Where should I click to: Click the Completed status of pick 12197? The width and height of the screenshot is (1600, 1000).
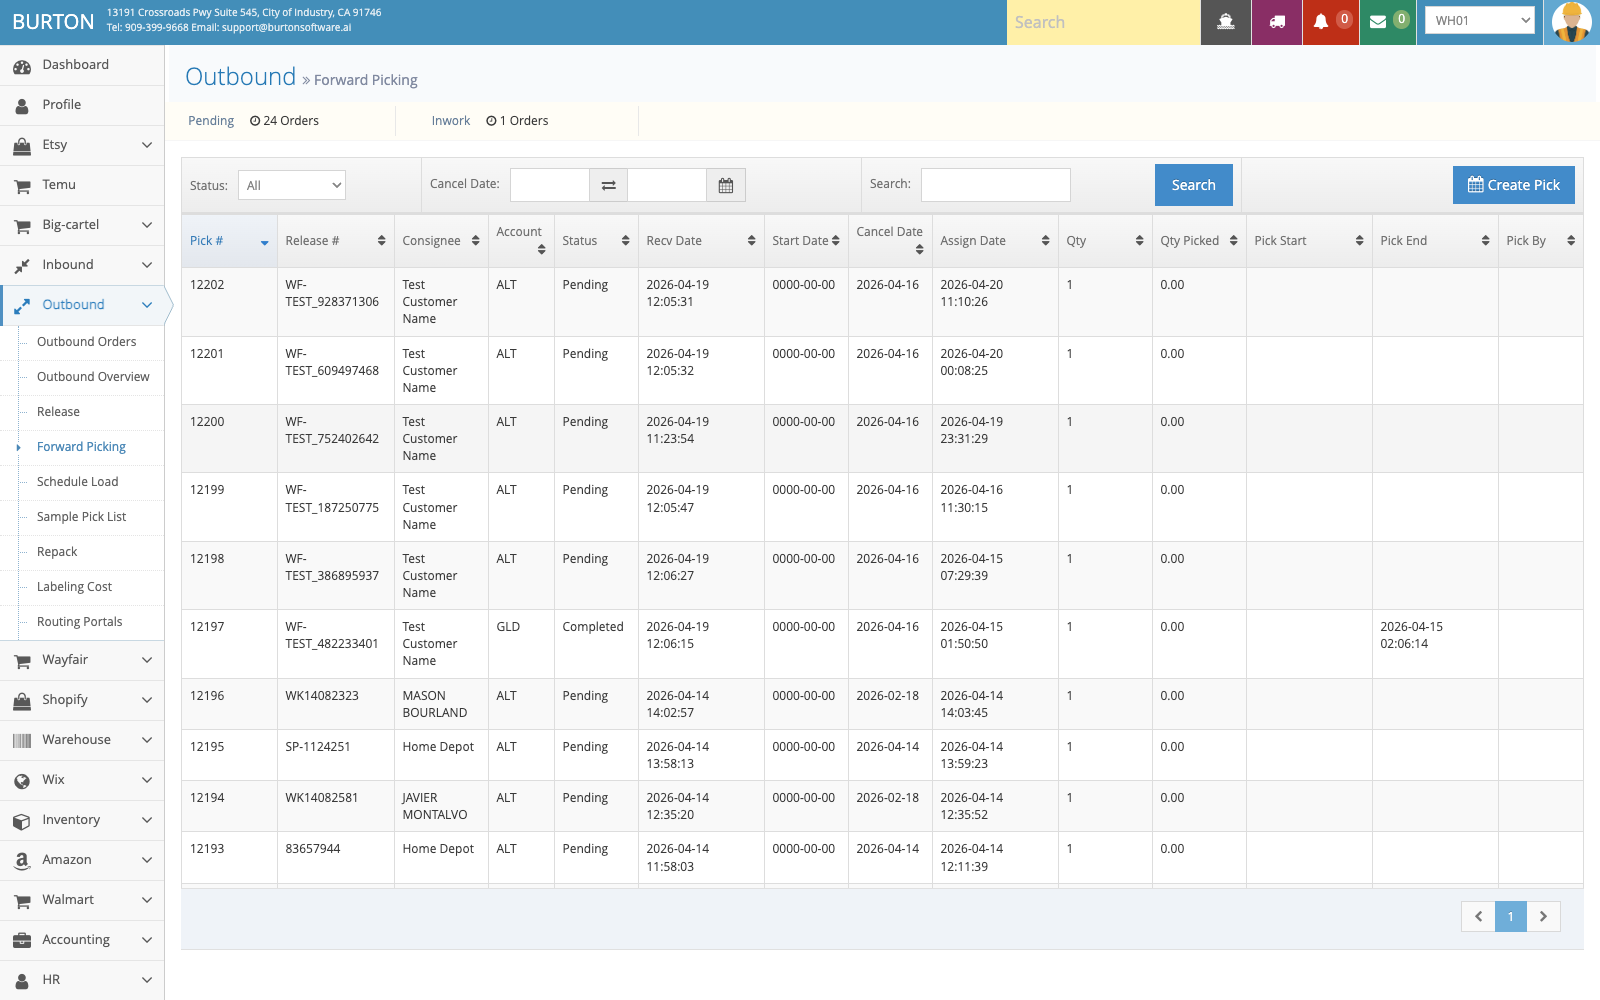593,627
